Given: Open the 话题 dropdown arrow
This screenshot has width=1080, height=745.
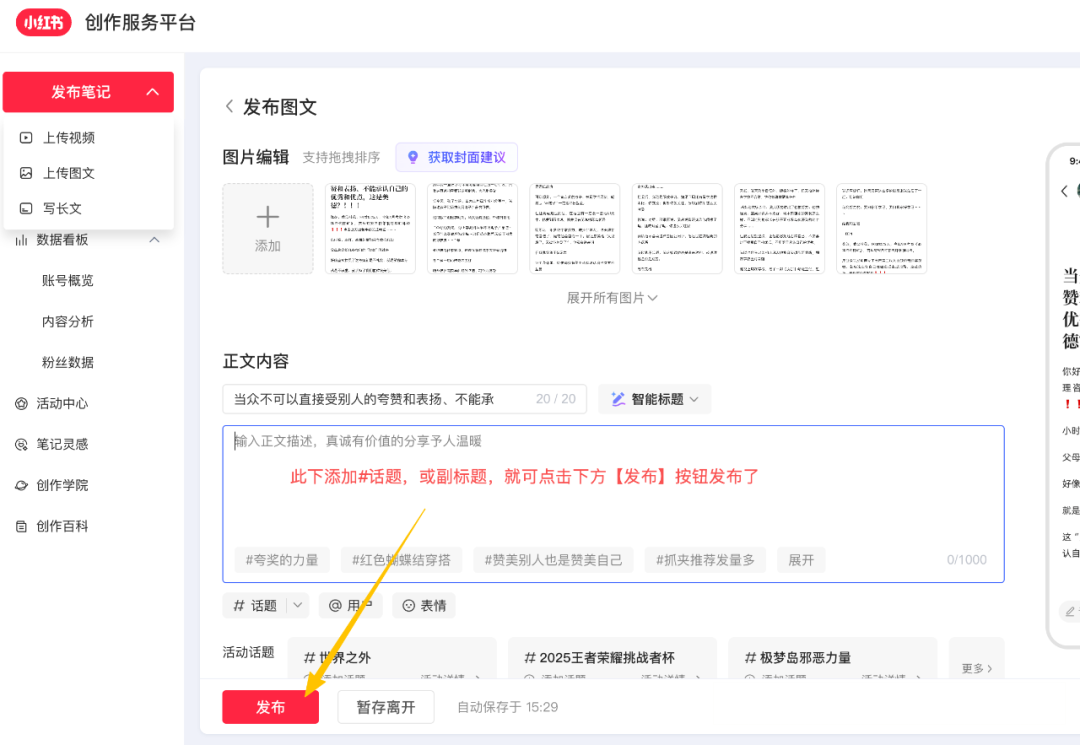Looking at the screenshot, I should click(298, 605).
